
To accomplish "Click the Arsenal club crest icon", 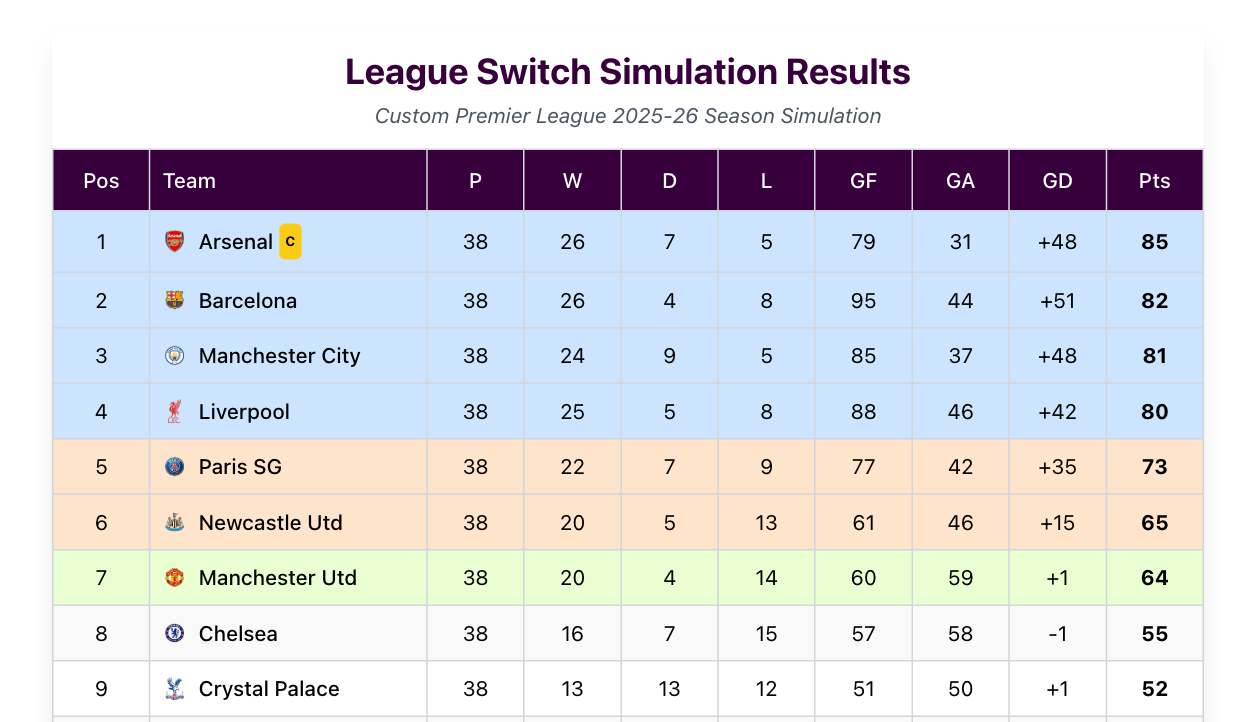I will pos(175,241).
